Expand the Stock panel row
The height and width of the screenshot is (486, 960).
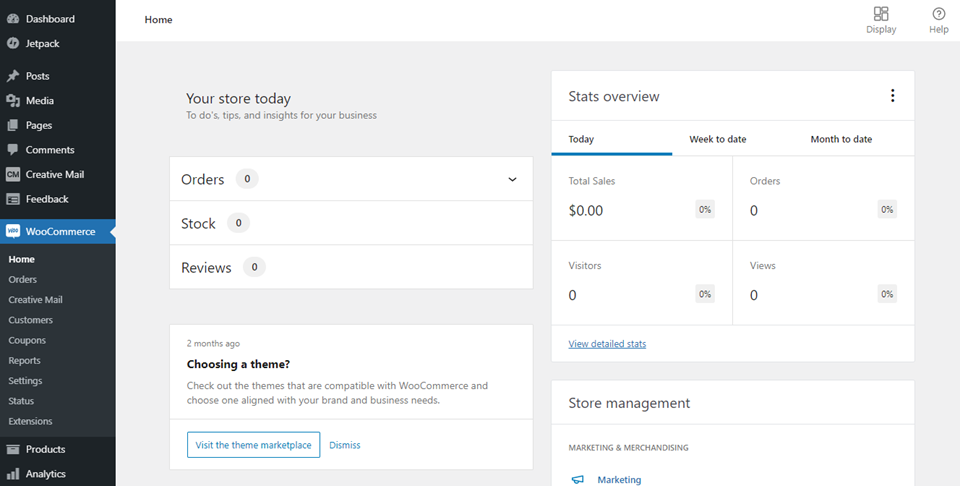(351, 223)
